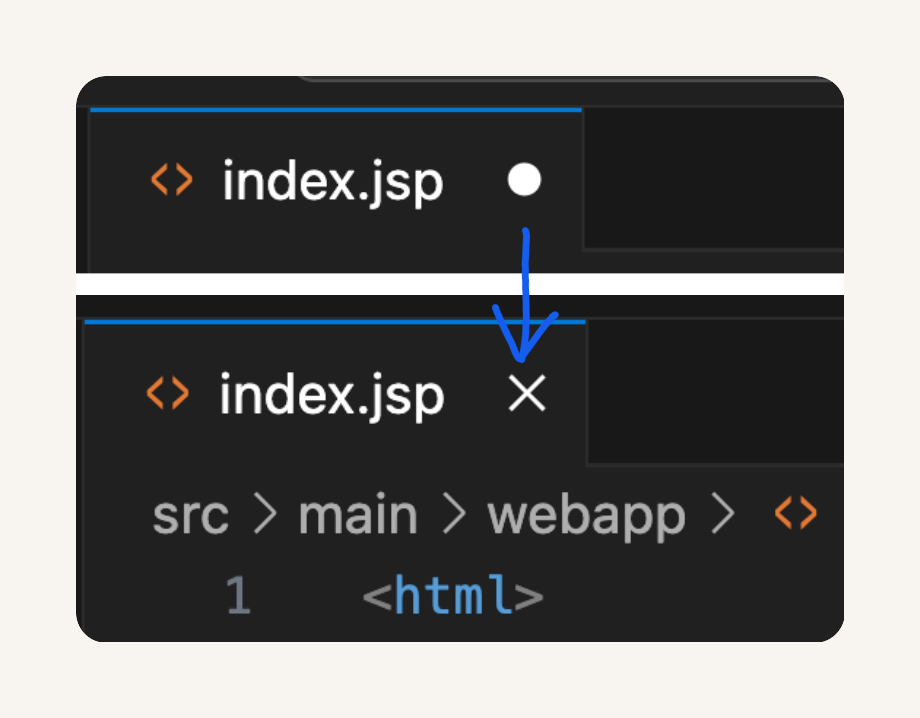Click the html tag name in the editor
Image resolution: width=920 pixels, height=718 pixels.
tap(452, 594)
